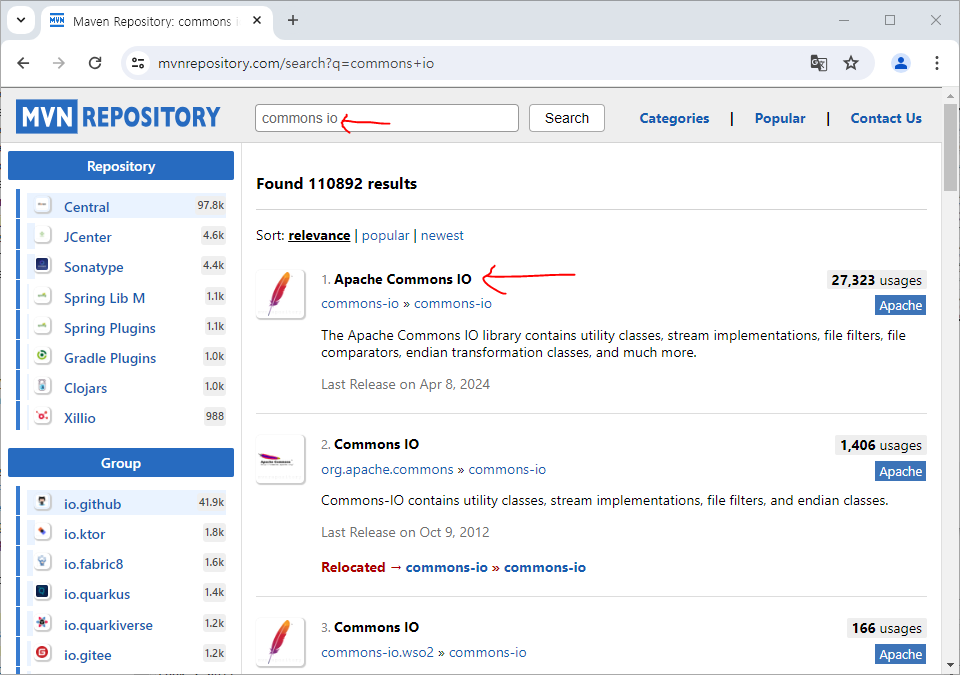Select the Xillio repository link
The width and height of the screenshot is (960, 675).
click(80, 418)
